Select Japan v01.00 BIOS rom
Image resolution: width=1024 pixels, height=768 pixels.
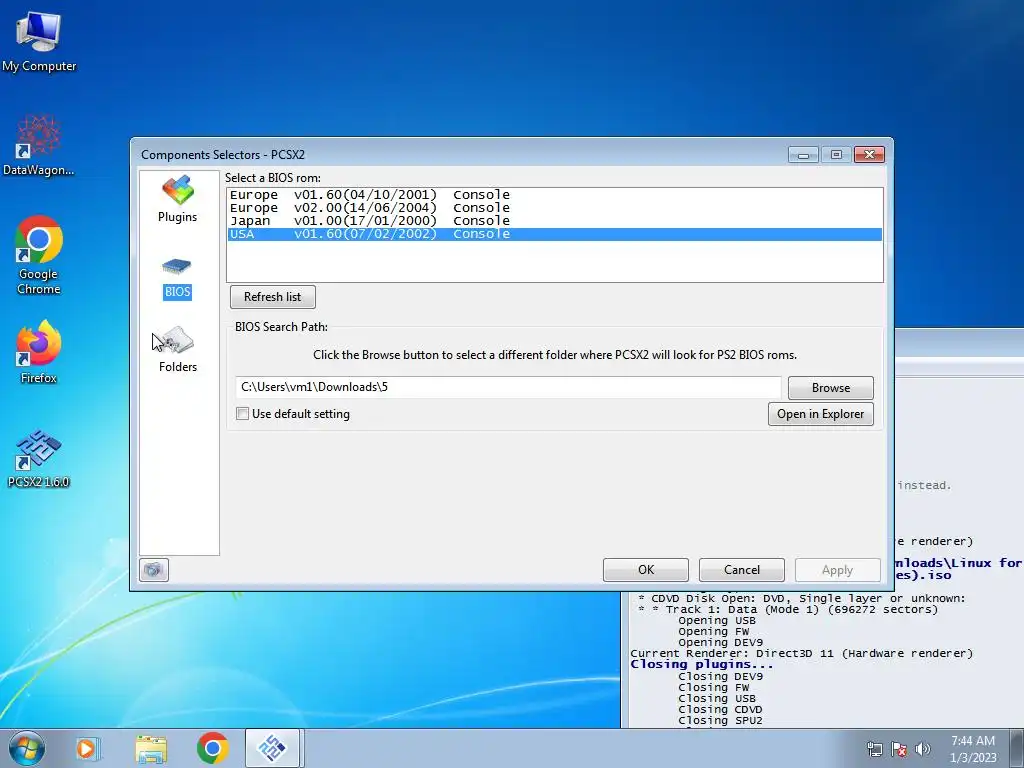554,221
